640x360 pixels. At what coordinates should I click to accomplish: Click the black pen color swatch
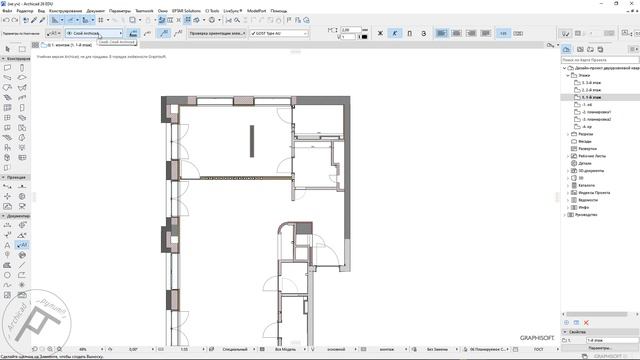364,37
